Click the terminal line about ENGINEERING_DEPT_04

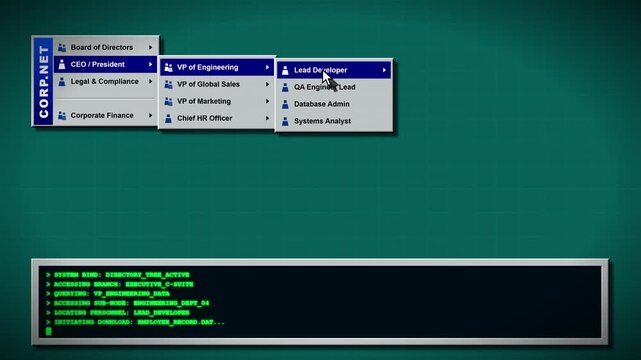(128, 303)
